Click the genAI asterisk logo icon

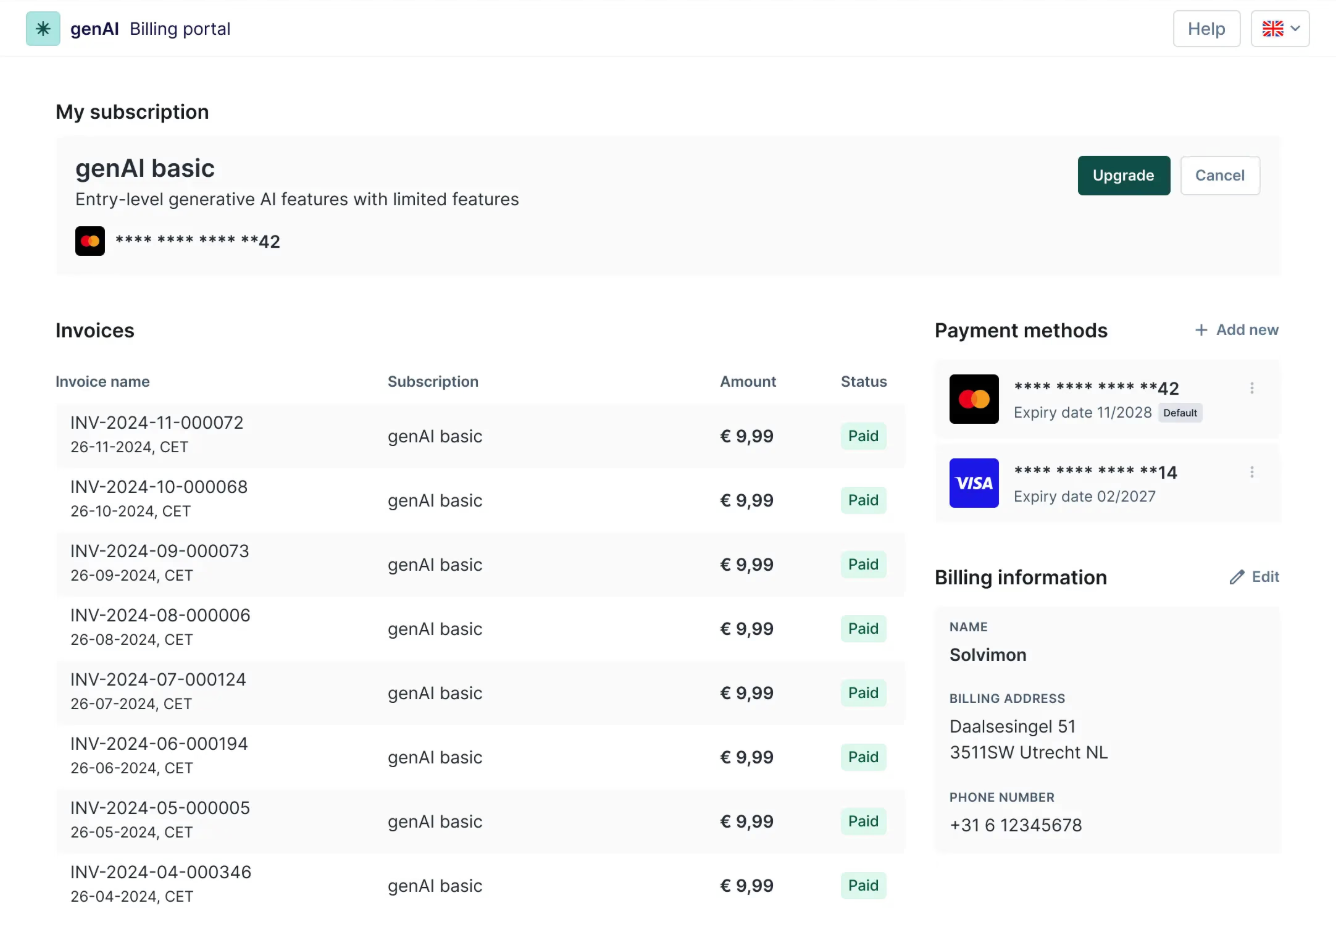[43, 29]
